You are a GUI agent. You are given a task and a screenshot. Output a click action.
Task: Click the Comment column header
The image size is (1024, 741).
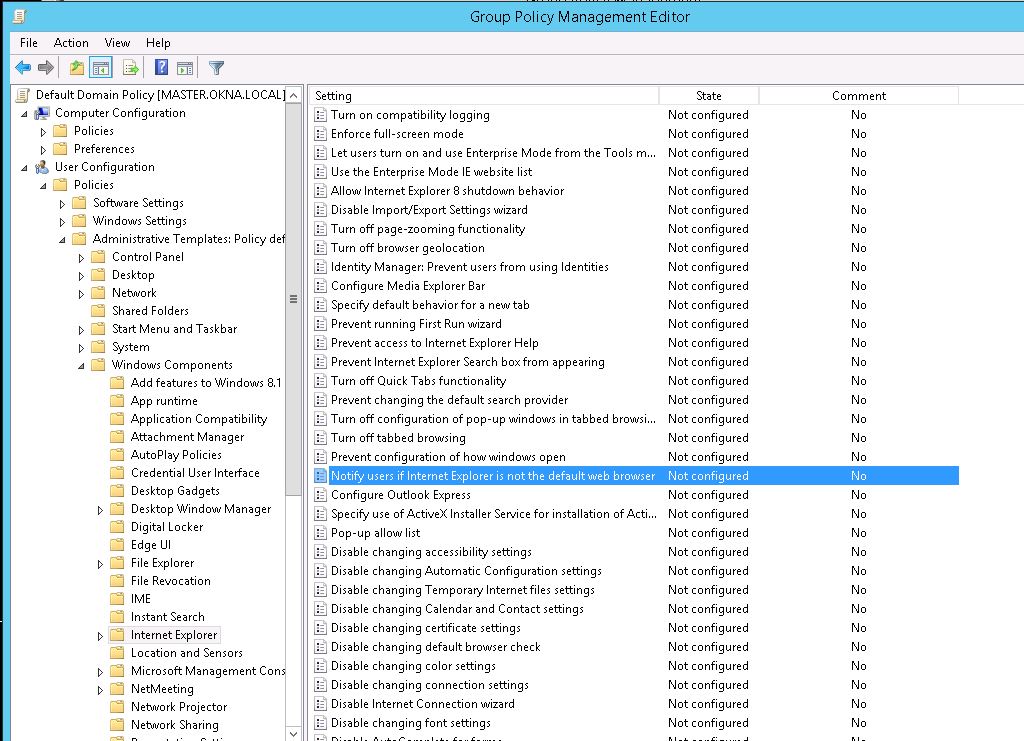[x=859, y=95]
